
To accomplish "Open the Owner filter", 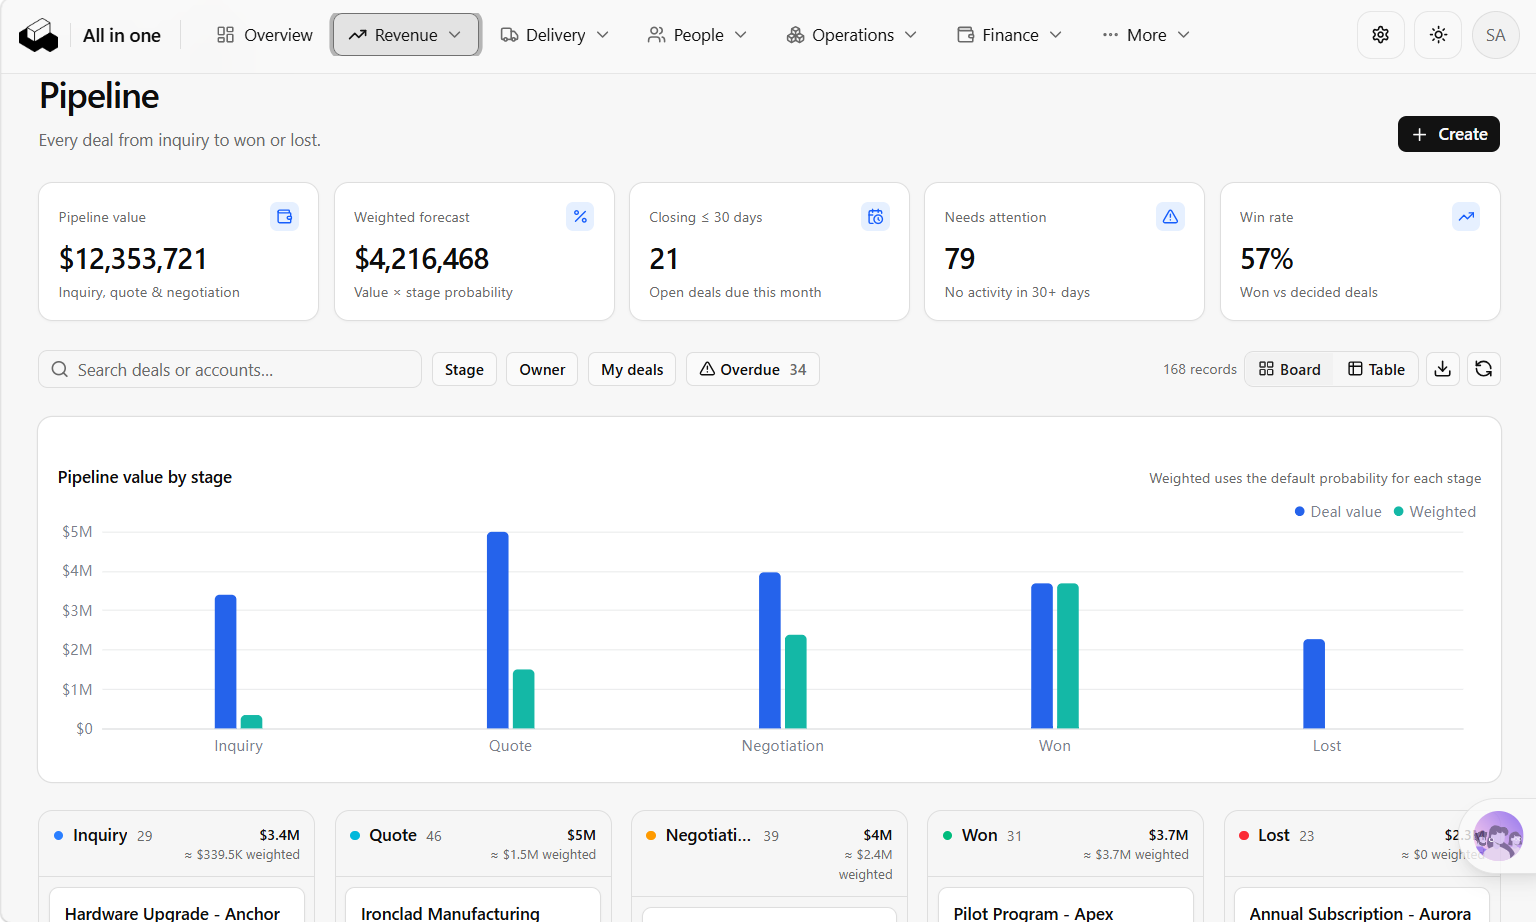I will click(x=542, y=369).
